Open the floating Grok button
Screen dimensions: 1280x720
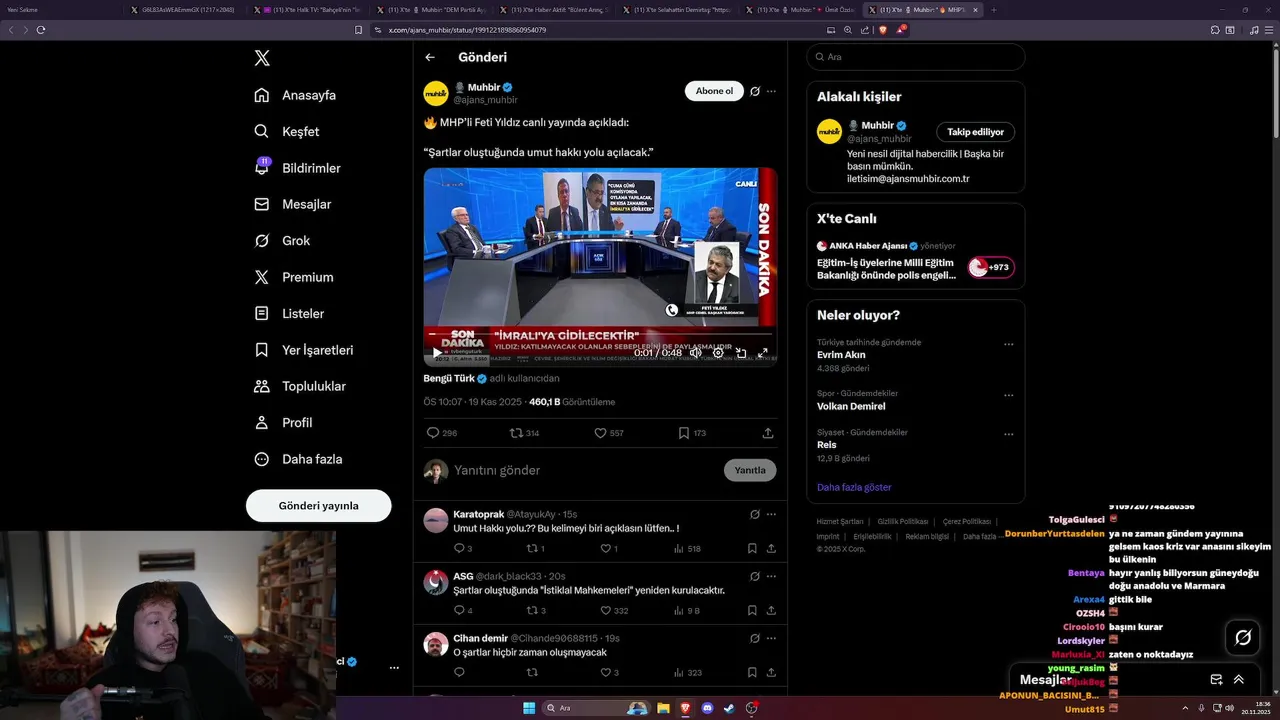point(1243,637)
